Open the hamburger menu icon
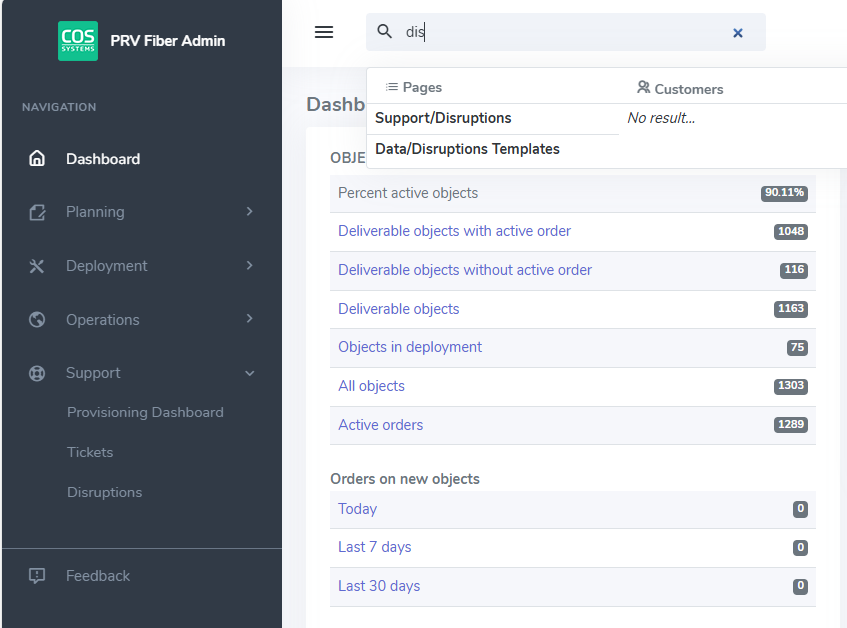This screenshot has width=847, height=628. (x=324, y=32)
